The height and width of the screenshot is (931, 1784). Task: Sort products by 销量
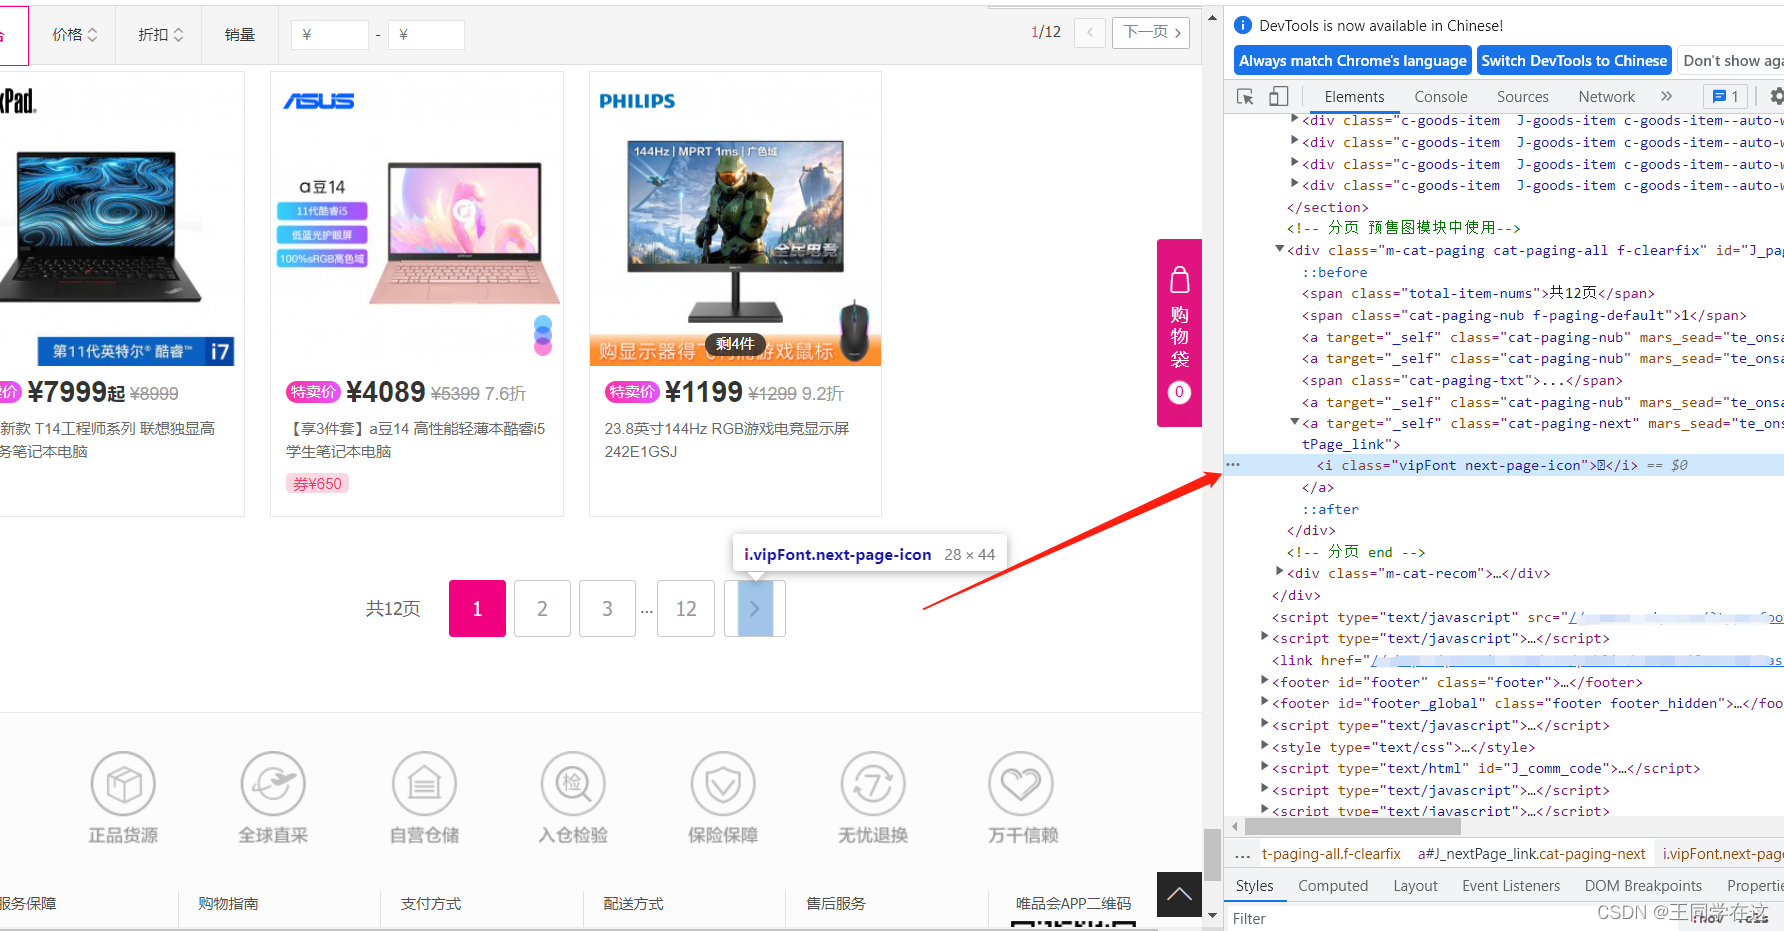[x=239, y=34]
